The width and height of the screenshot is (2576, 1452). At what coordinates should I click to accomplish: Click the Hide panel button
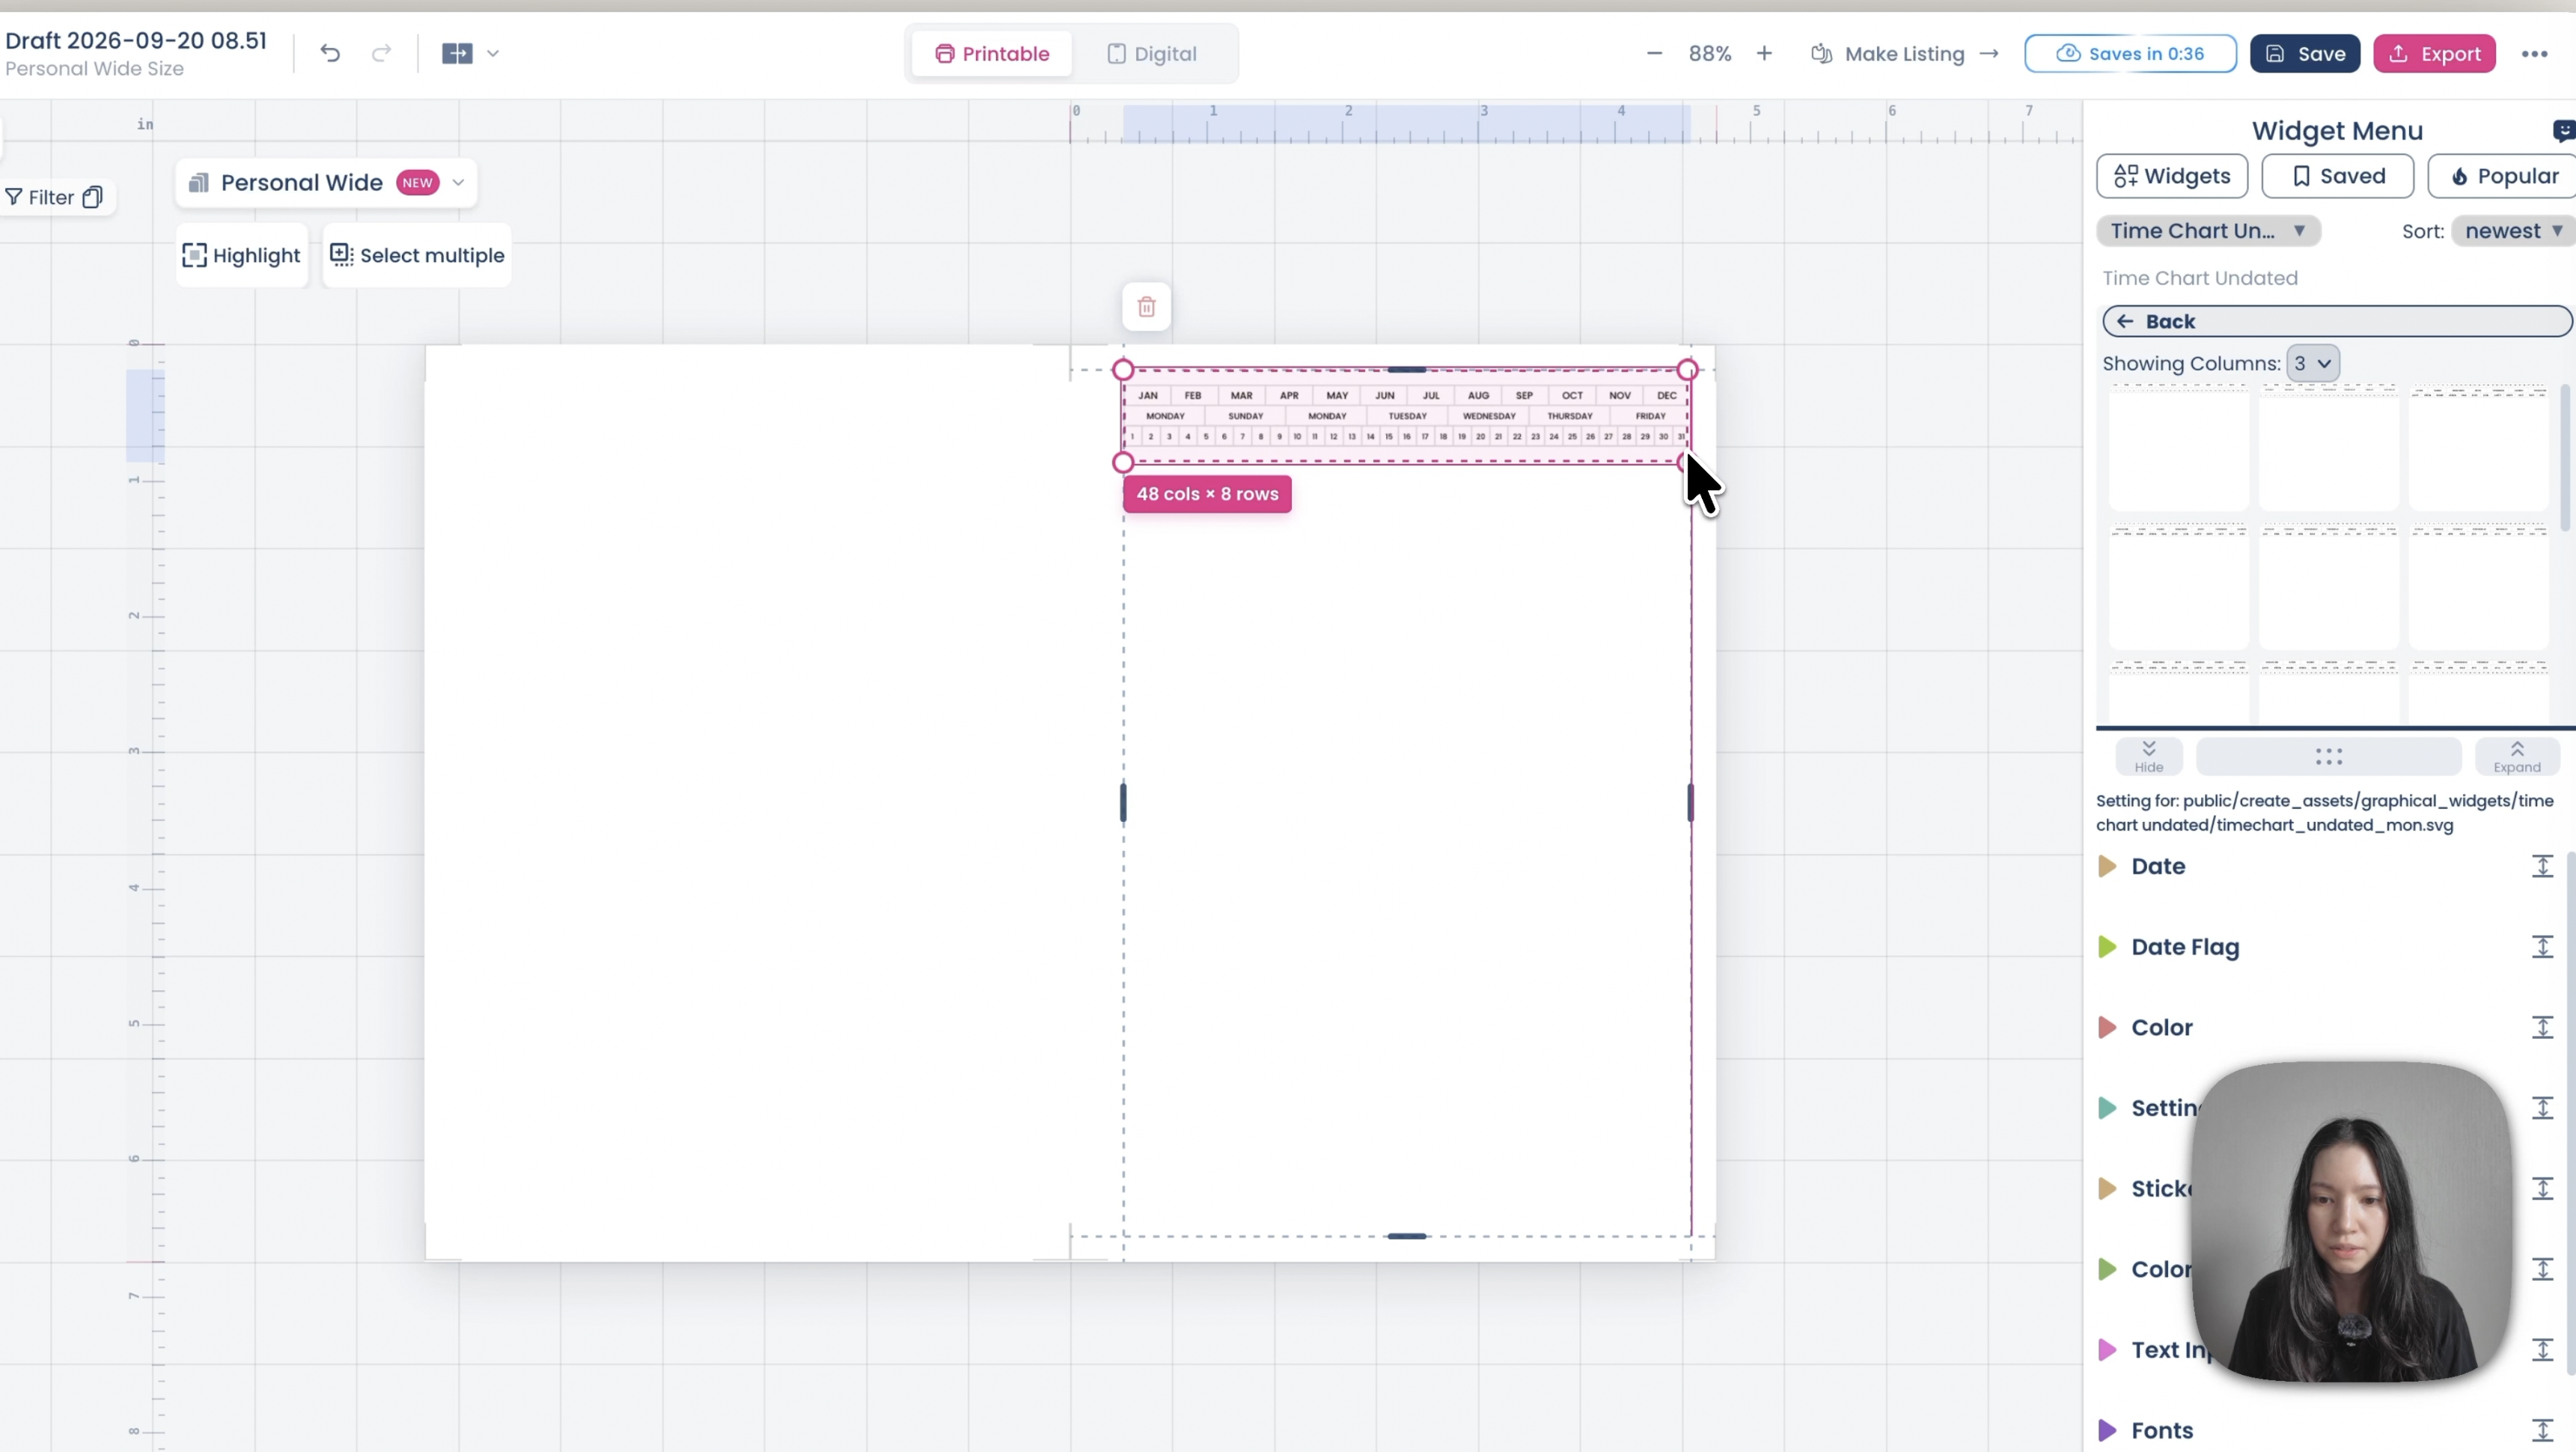2148,757
